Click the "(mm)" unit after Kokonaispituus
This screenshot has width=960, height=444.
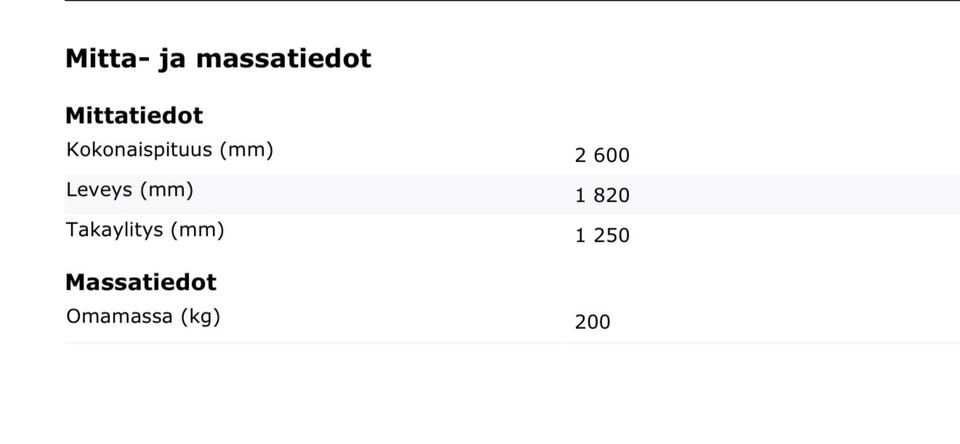(246, 150)
